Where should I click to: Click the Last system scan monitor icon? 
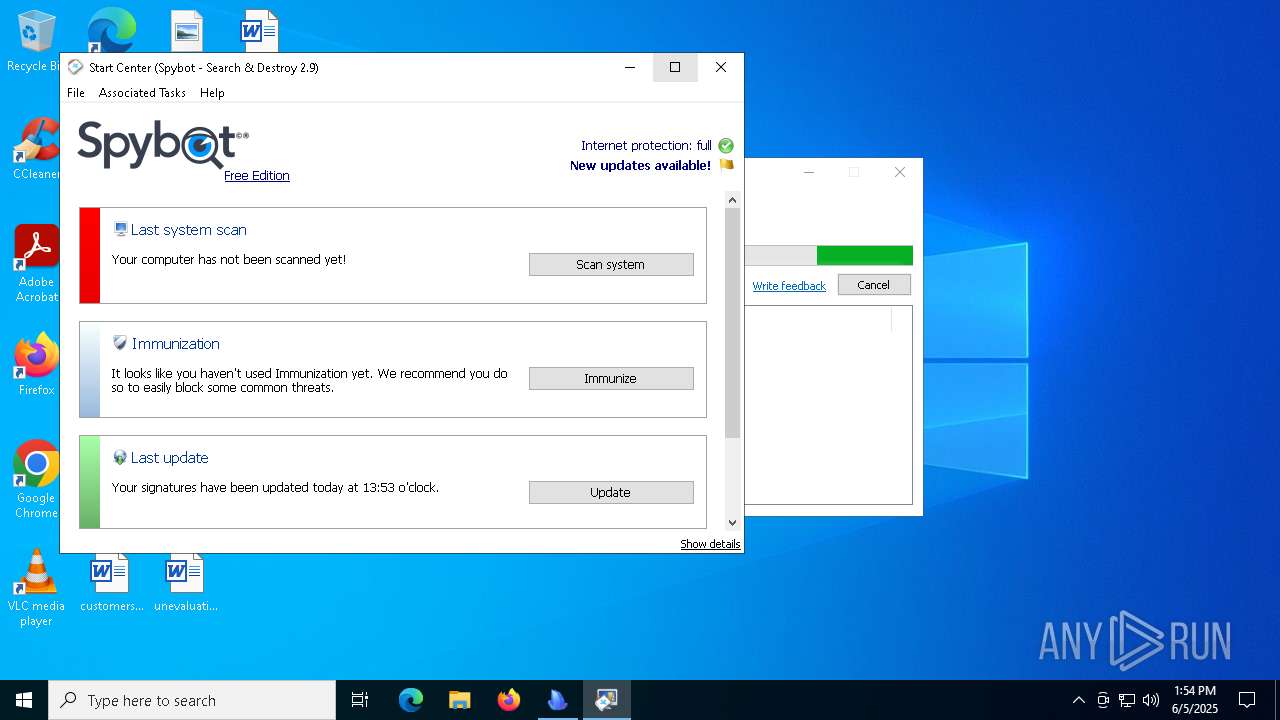coord(121,229)
